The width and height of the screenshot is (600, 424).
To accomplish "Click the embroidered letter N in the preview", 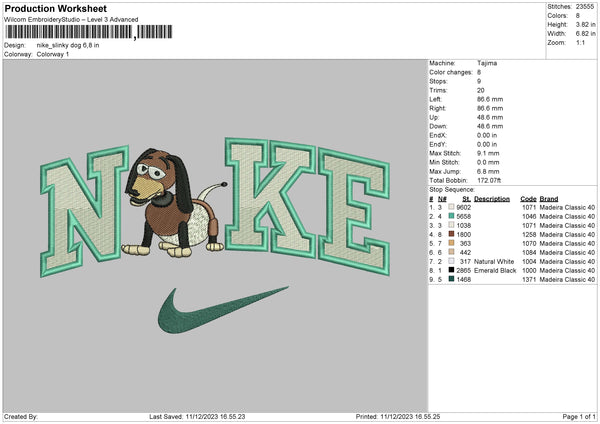I will [84, 210].
